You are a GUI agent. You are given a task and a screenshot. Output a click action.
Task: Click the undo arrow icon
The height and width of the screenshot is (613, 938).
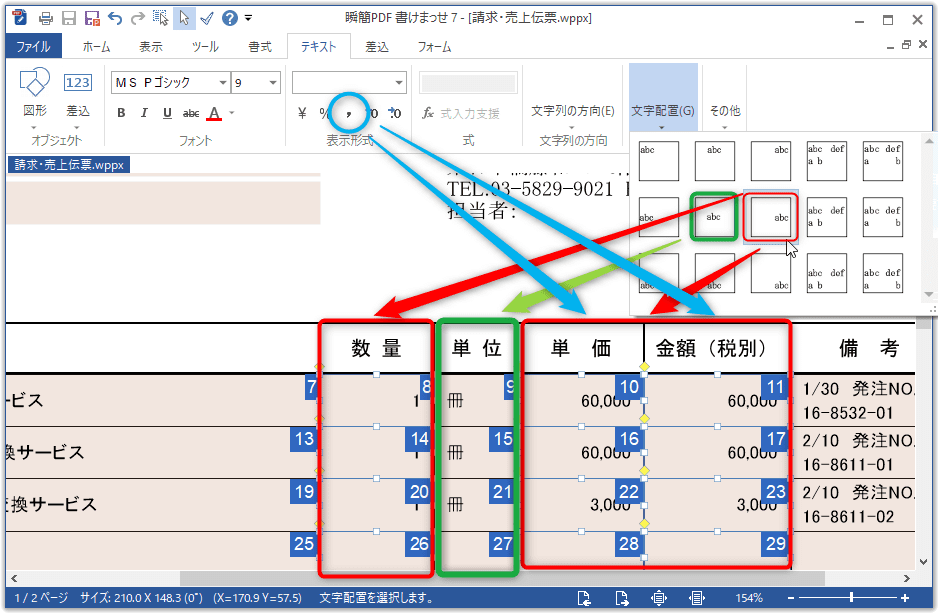[x=114, y=18]
